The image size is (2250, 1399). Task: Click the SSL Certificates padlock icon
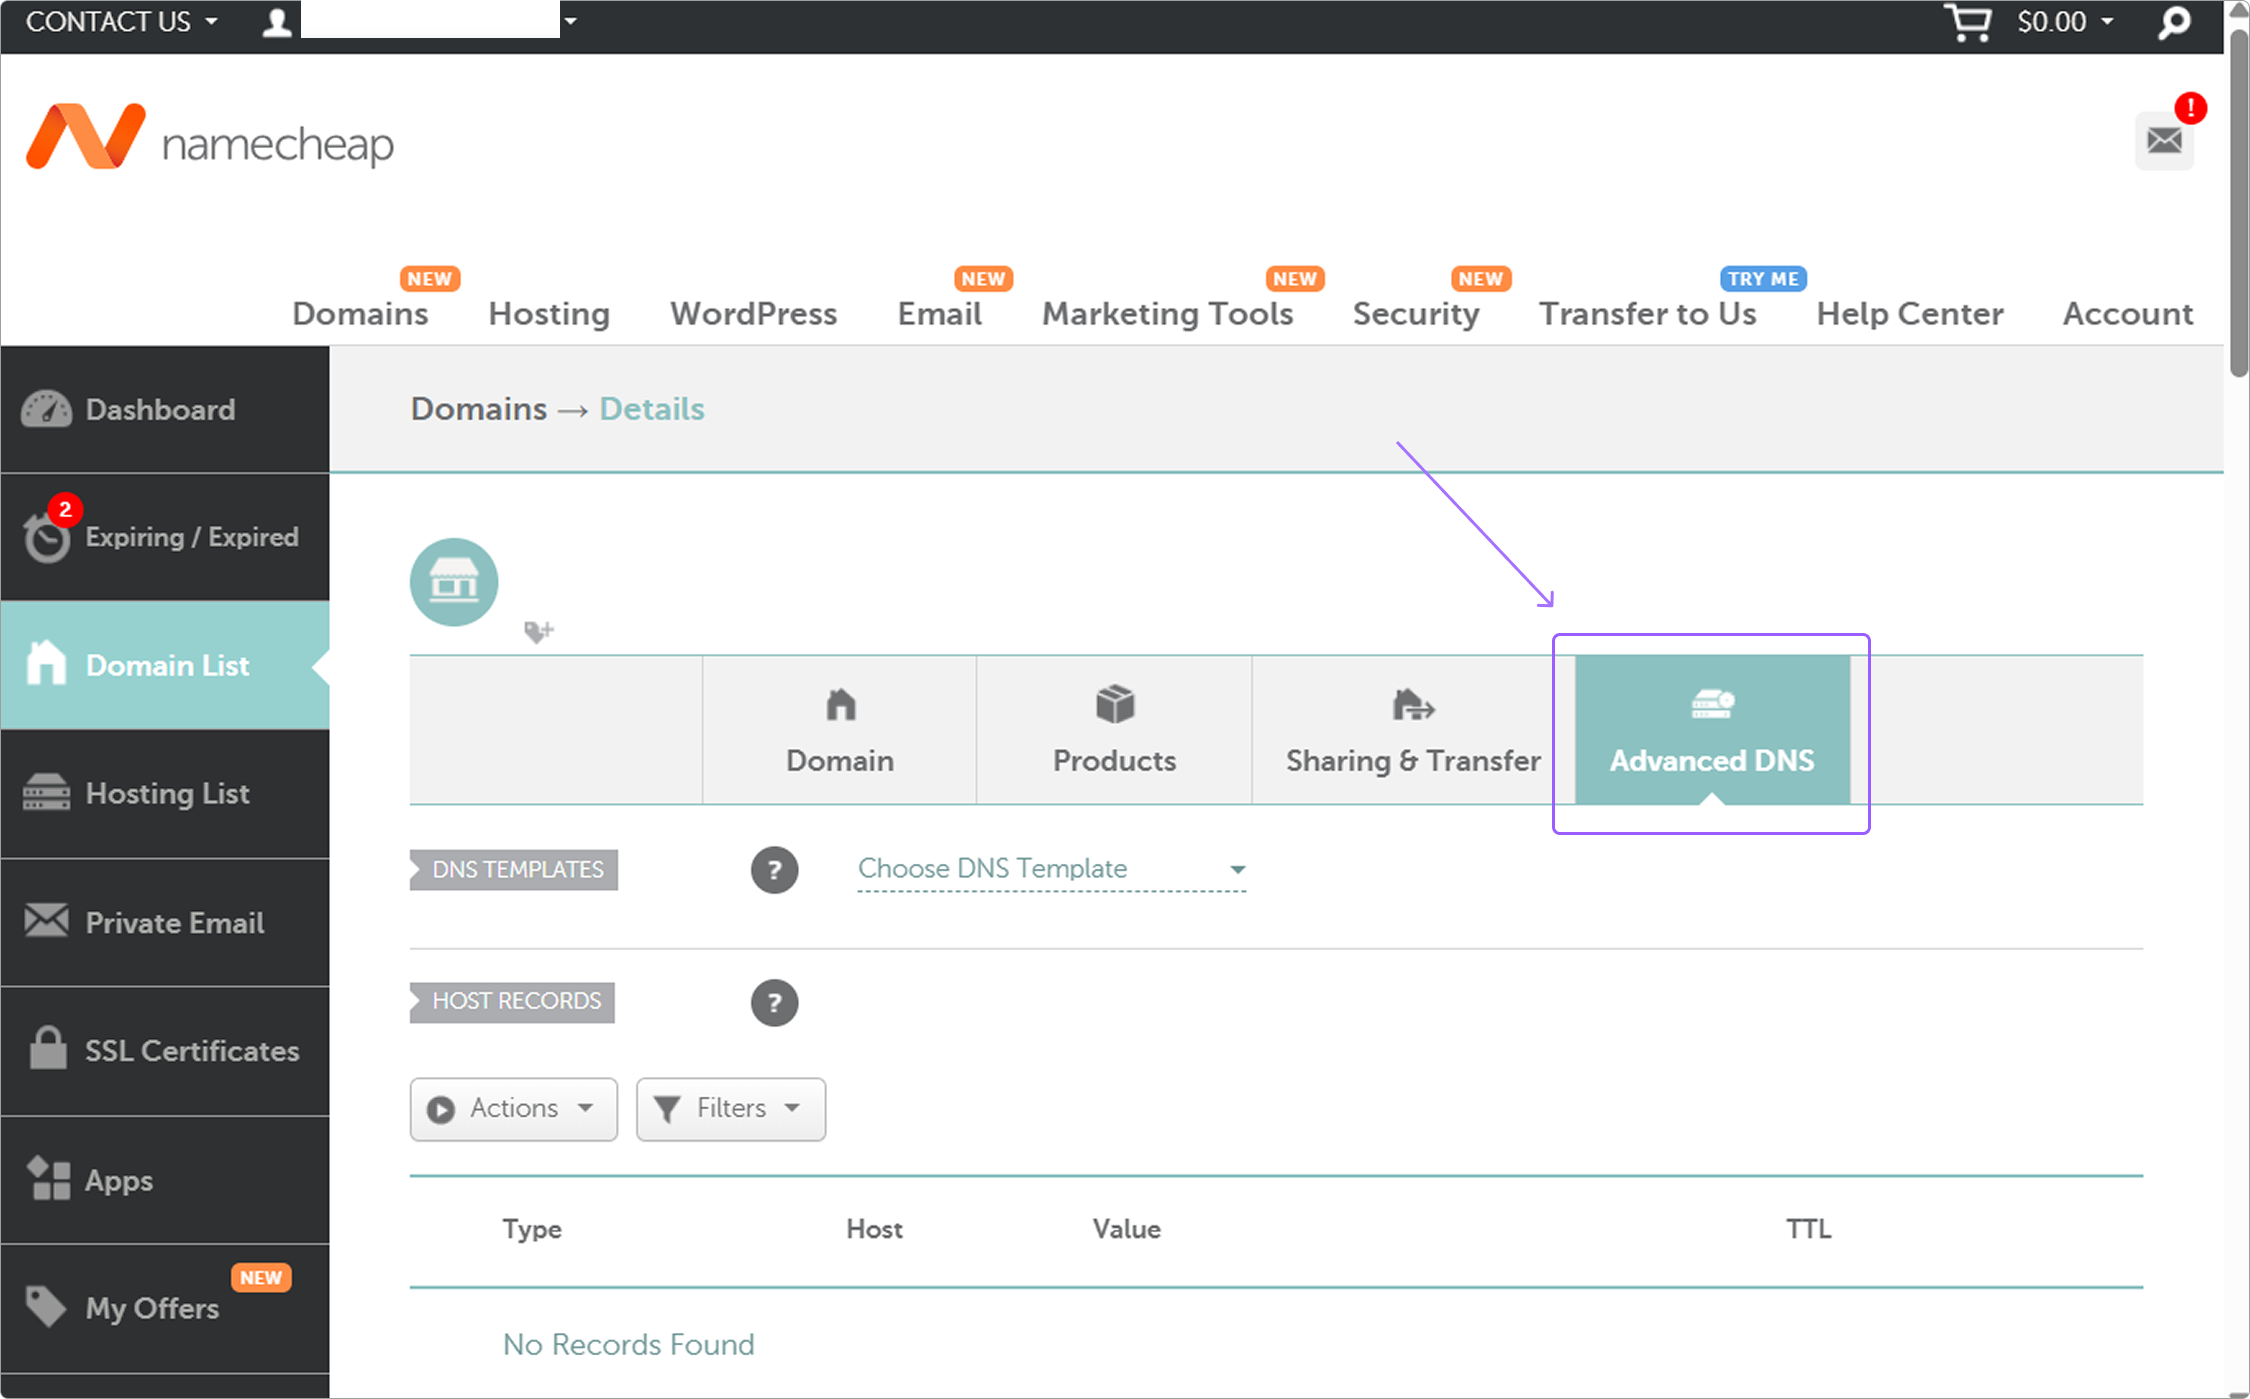point(47,1048)
